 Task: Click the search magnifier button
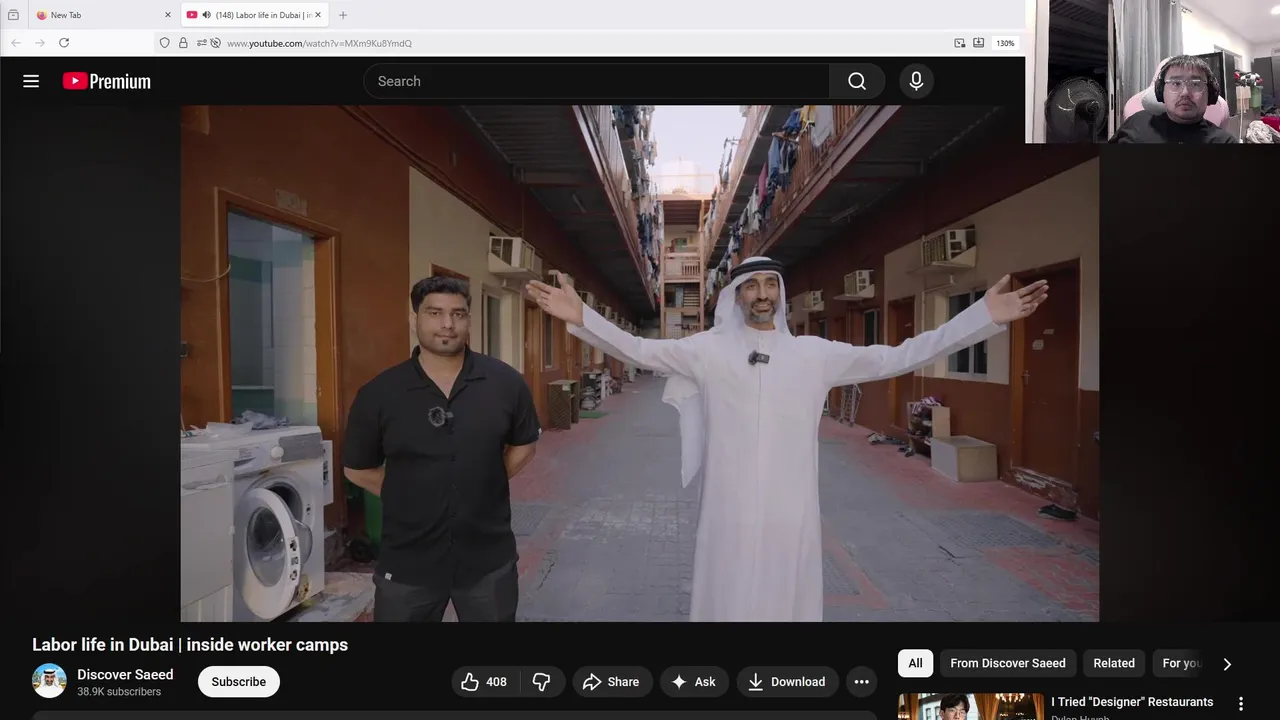857,81
